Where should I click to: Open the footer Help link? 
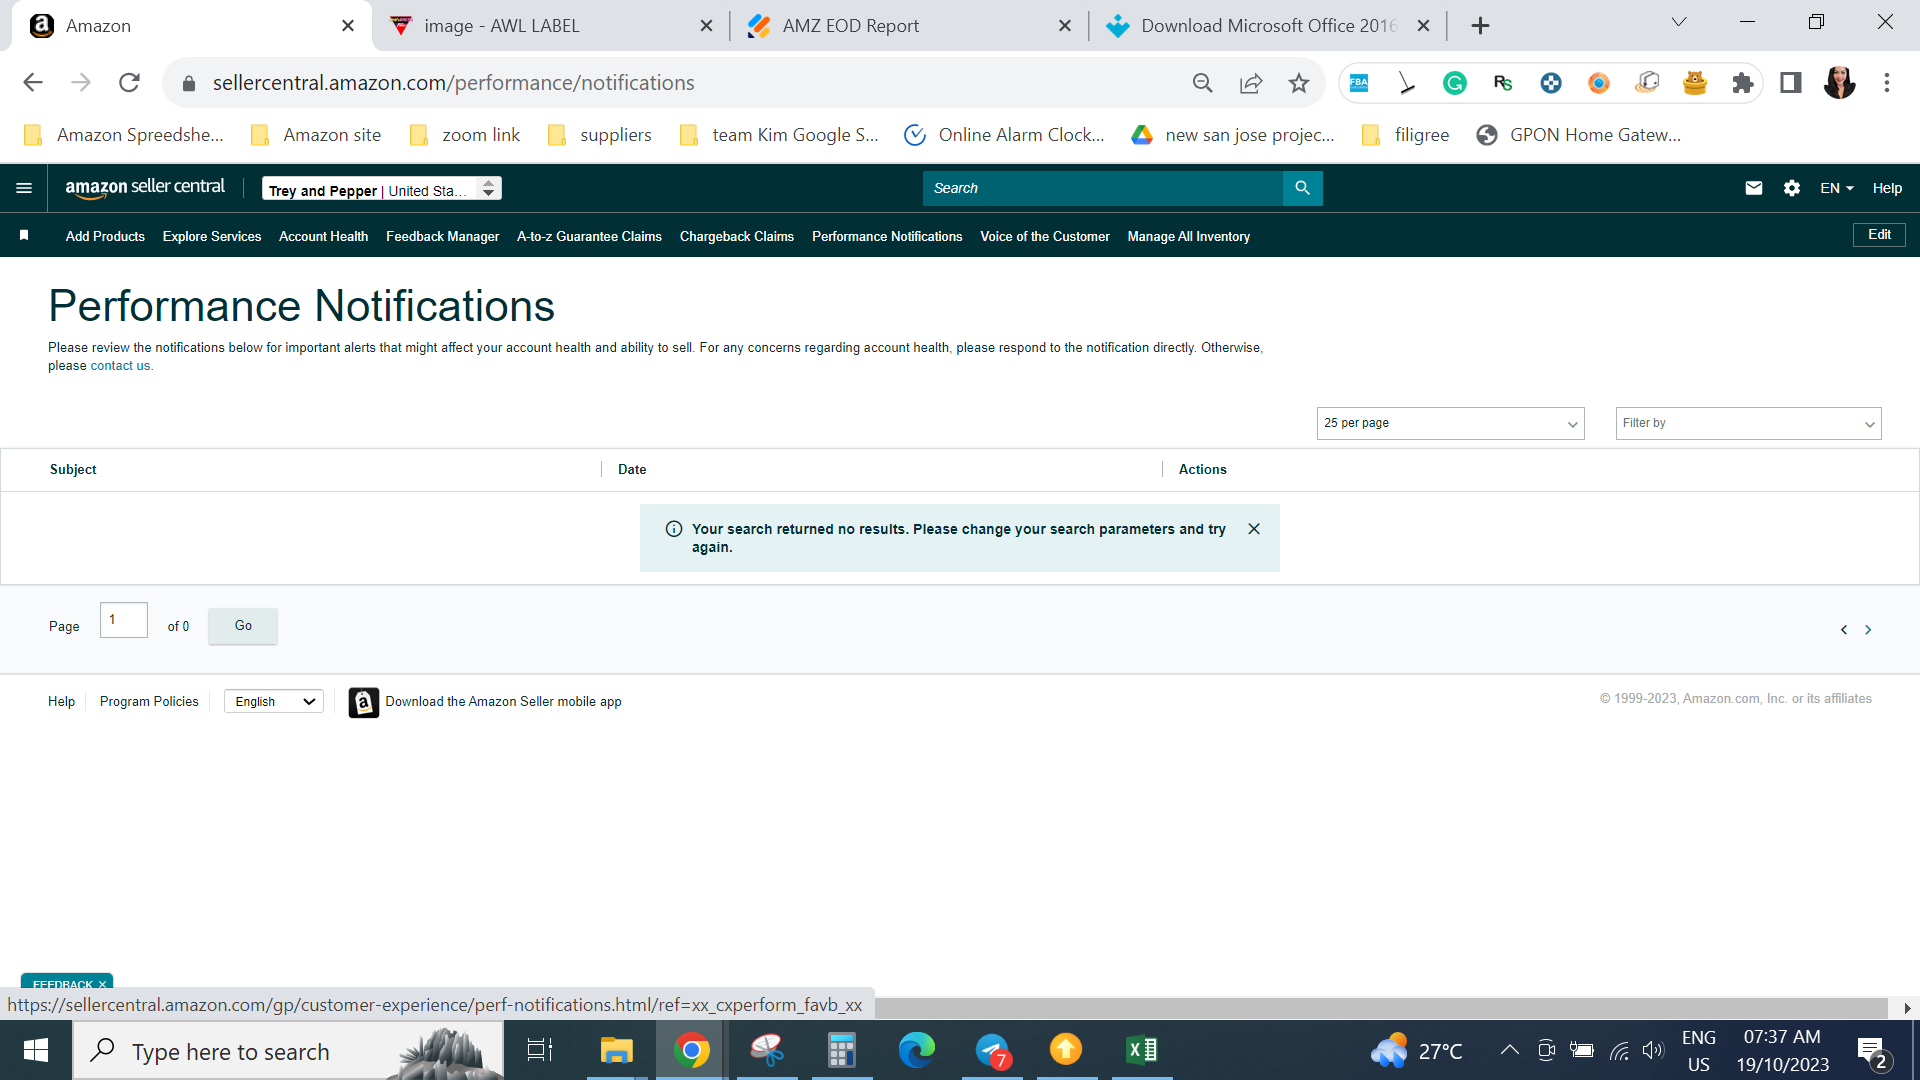pos(61,702)
